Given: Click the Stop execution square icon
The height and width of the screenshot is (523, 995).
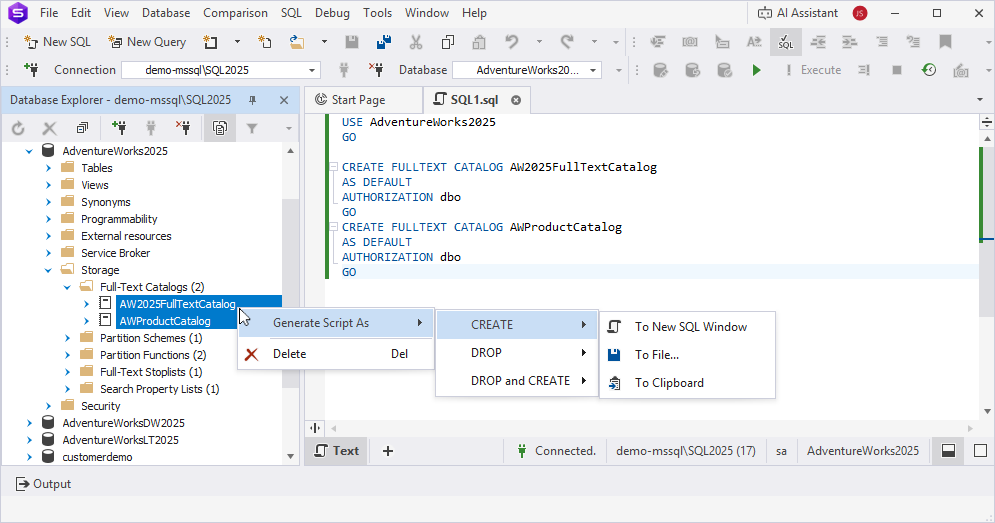Looking at the screenshot, I should point(897,70).
